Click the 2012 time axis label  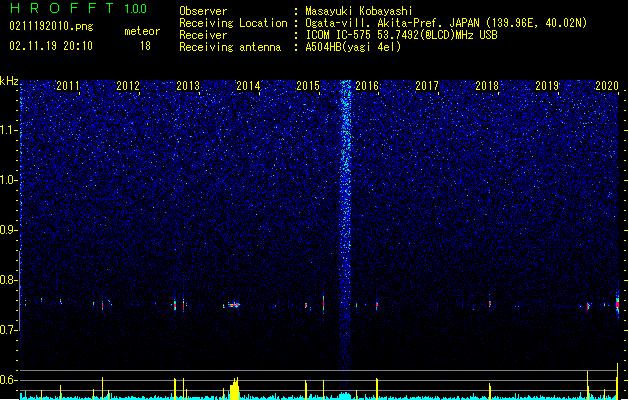pos(128,86)
